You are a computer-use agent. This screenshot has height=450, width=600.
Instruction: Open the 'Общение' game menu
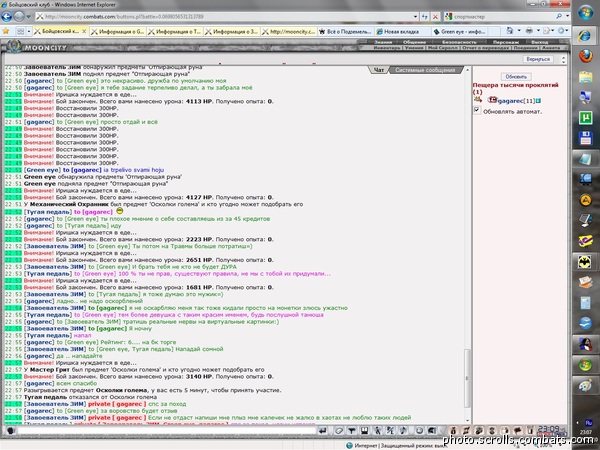click(x=414, y=42)
